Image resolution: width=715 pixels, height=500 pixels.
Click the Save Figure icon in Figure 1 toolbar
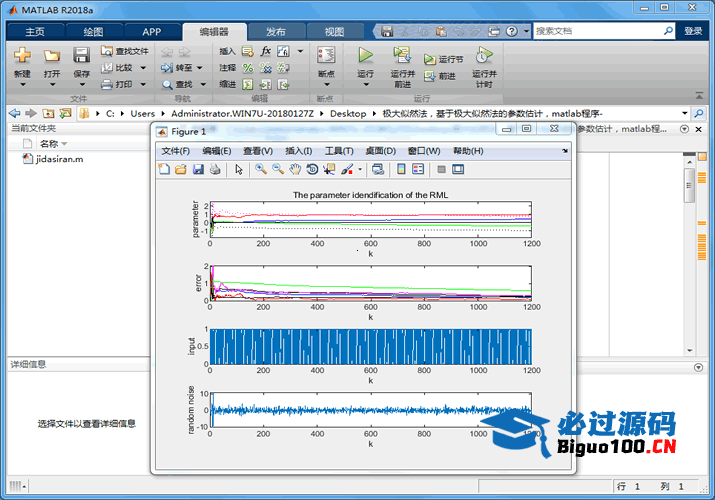tap(198, 170)
